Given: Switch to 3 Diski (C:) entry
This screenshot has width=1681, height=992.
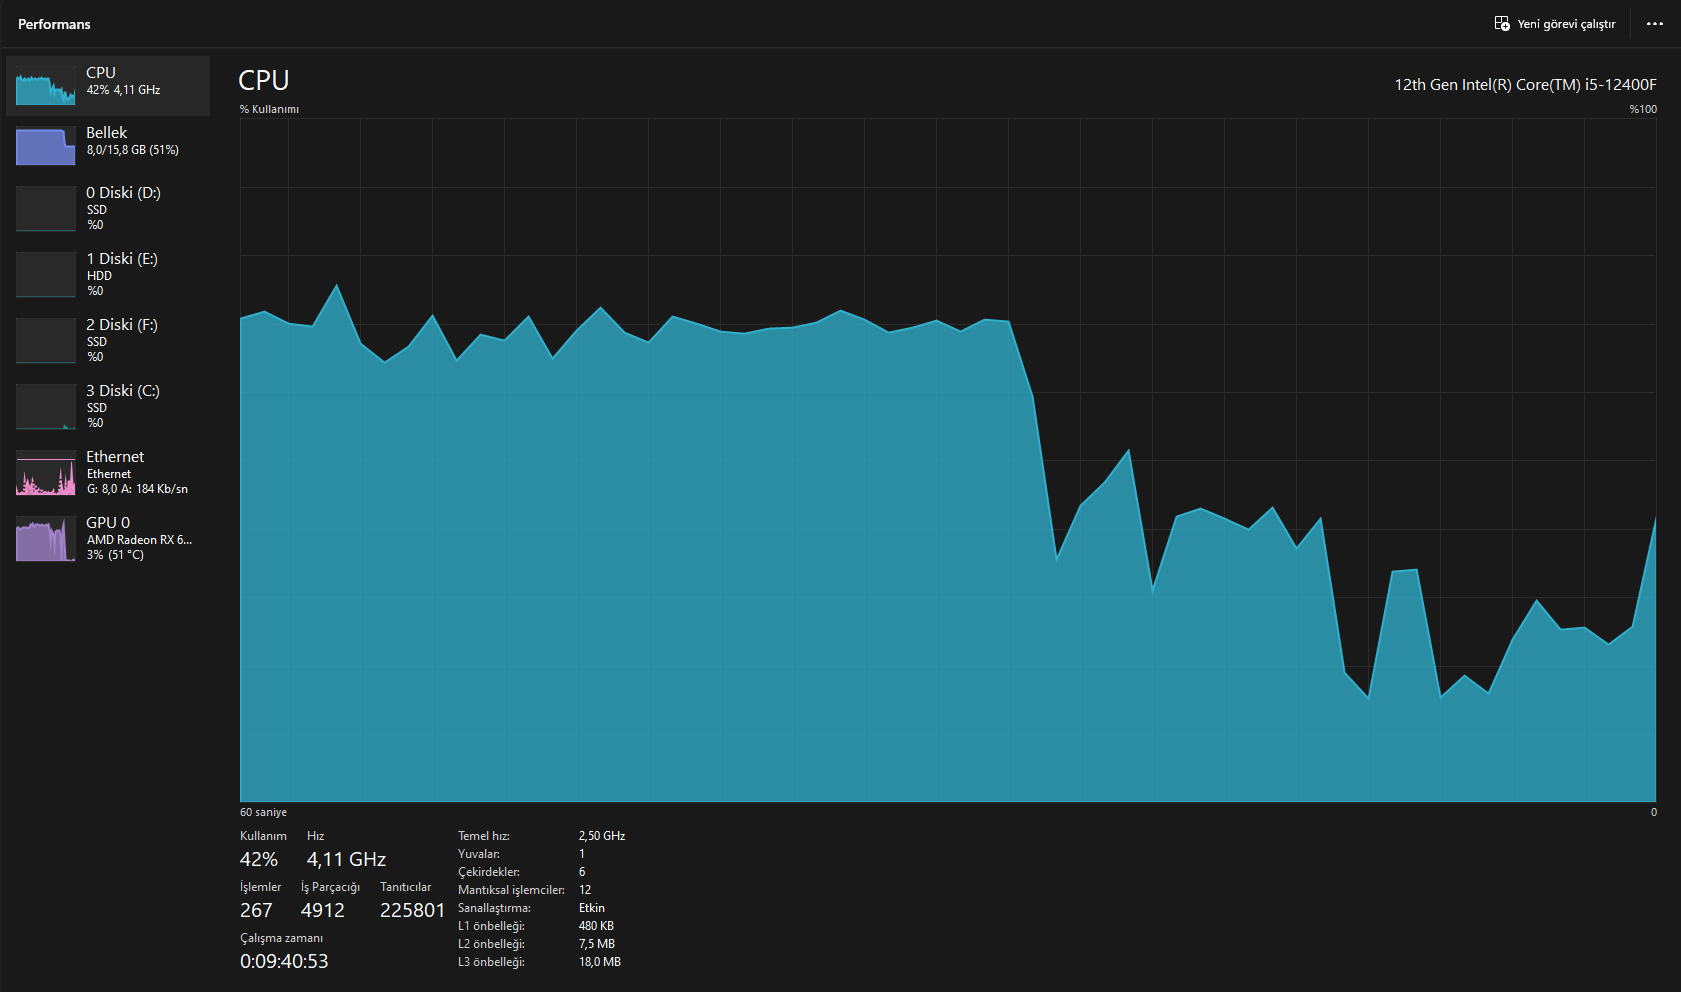Looking at the screenshot, I should (x=108, y=406).
